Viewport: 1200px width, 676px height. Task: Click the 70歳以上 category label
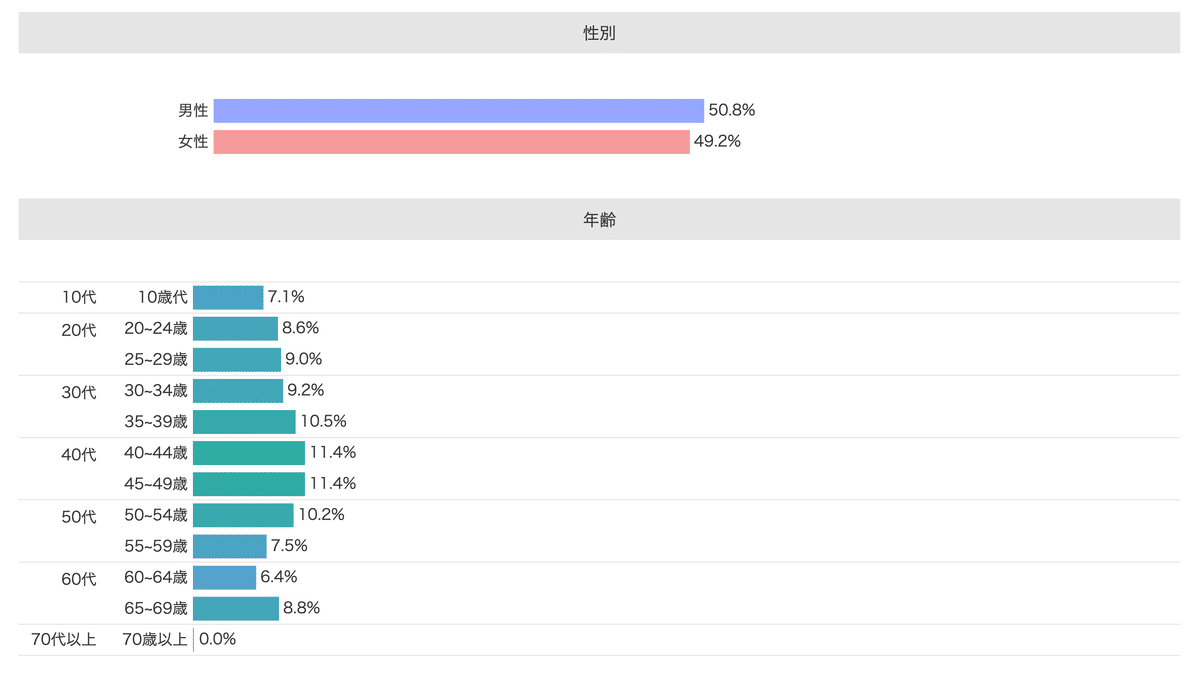(x=155, y=639)
